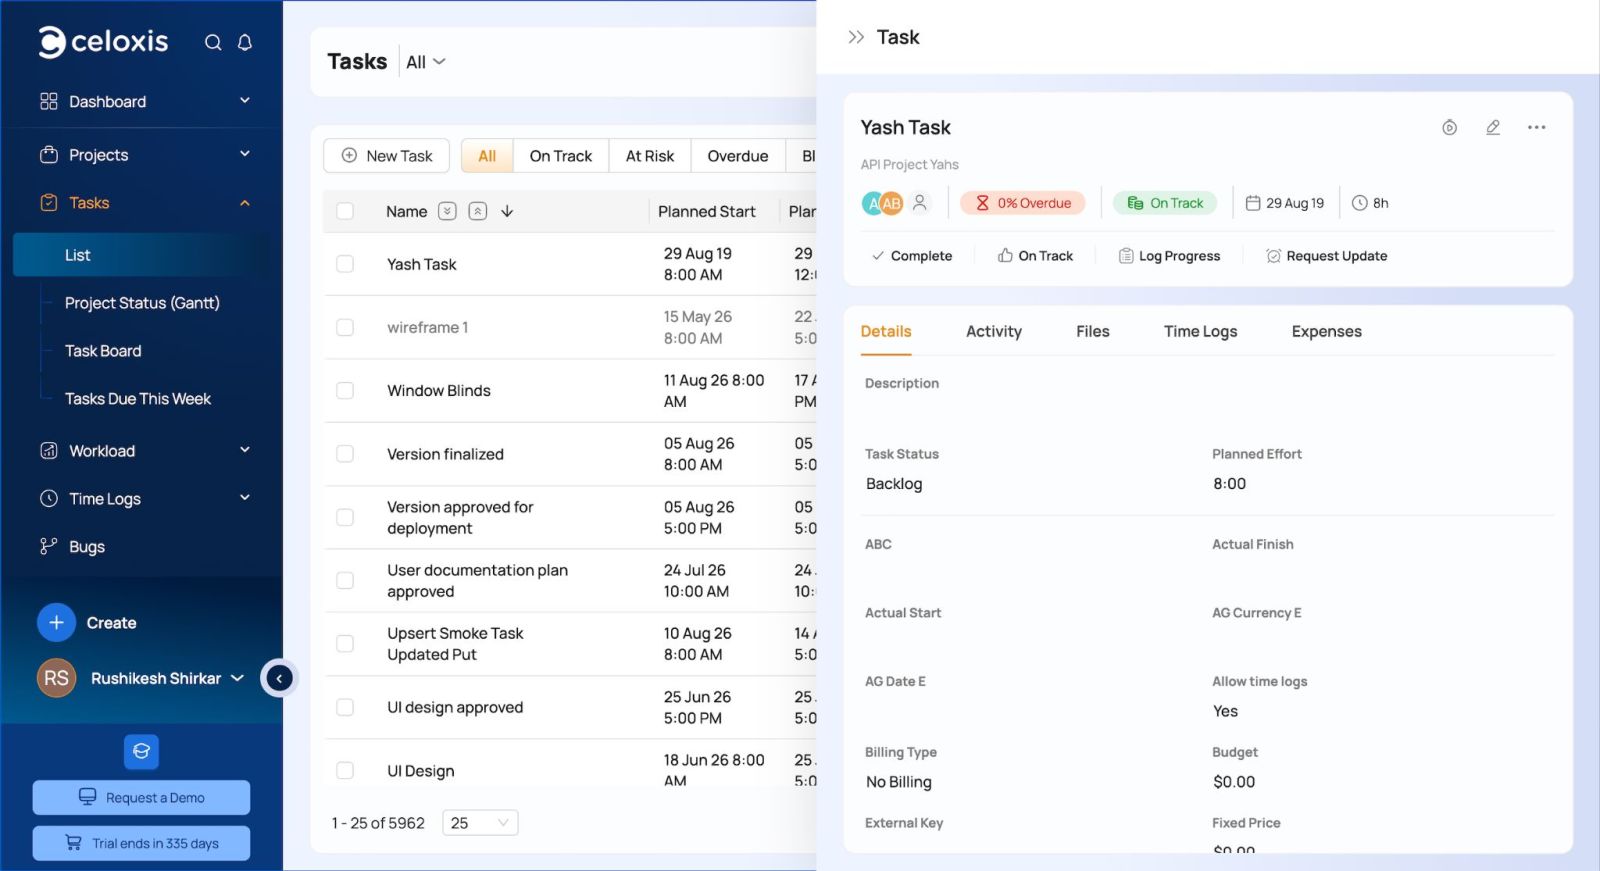Check the wireframe 1 row checkbox
The width and height of the screenshot is (1600, 871).
(345, 327)
